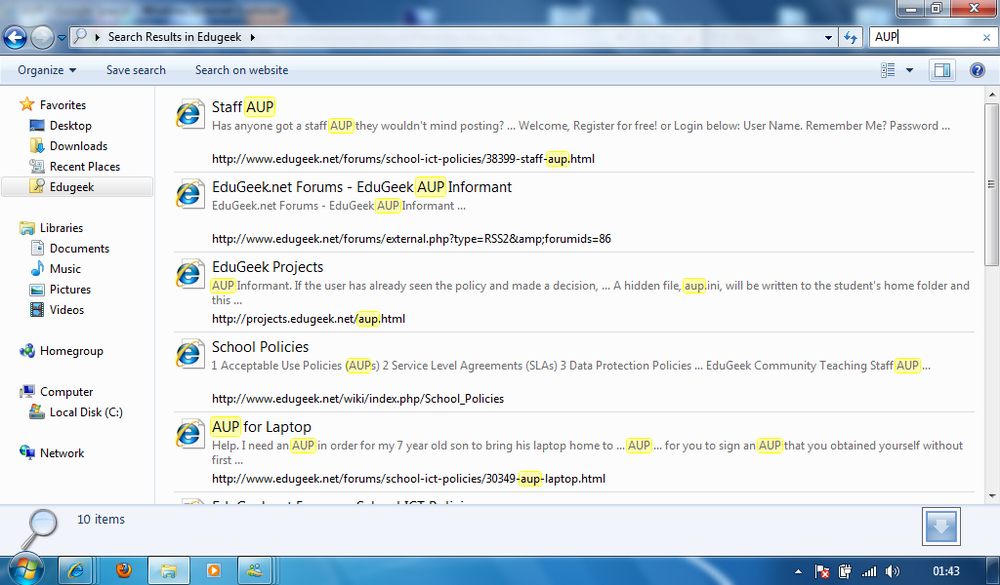Click the large search magnifier in details pane
This screenshot has height=585, width=1000.
tap(40, 528)
